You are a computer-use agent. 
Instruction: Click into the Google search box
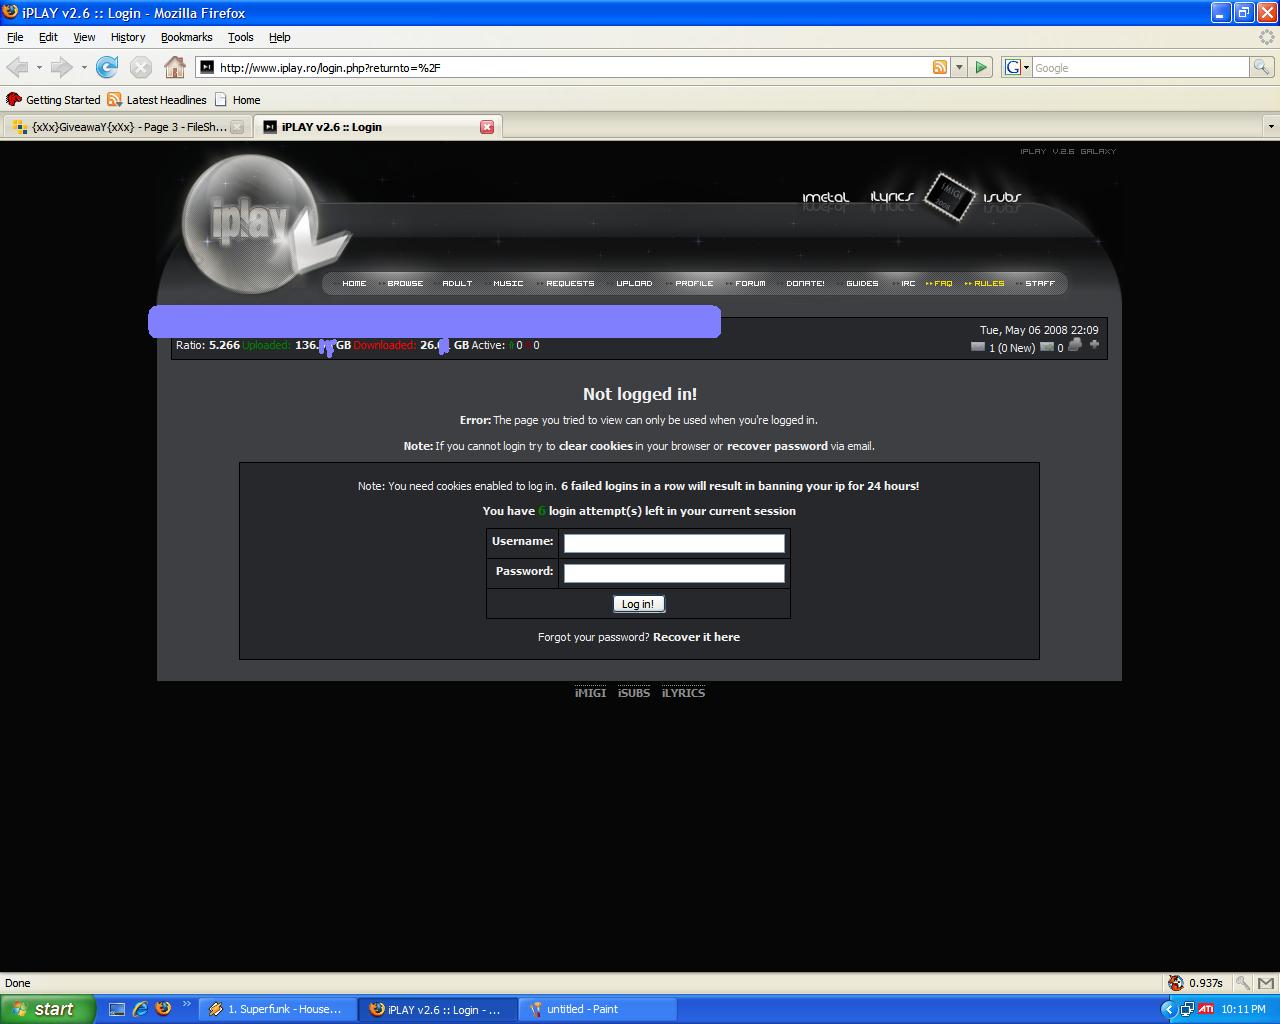tap(1140, 67)
